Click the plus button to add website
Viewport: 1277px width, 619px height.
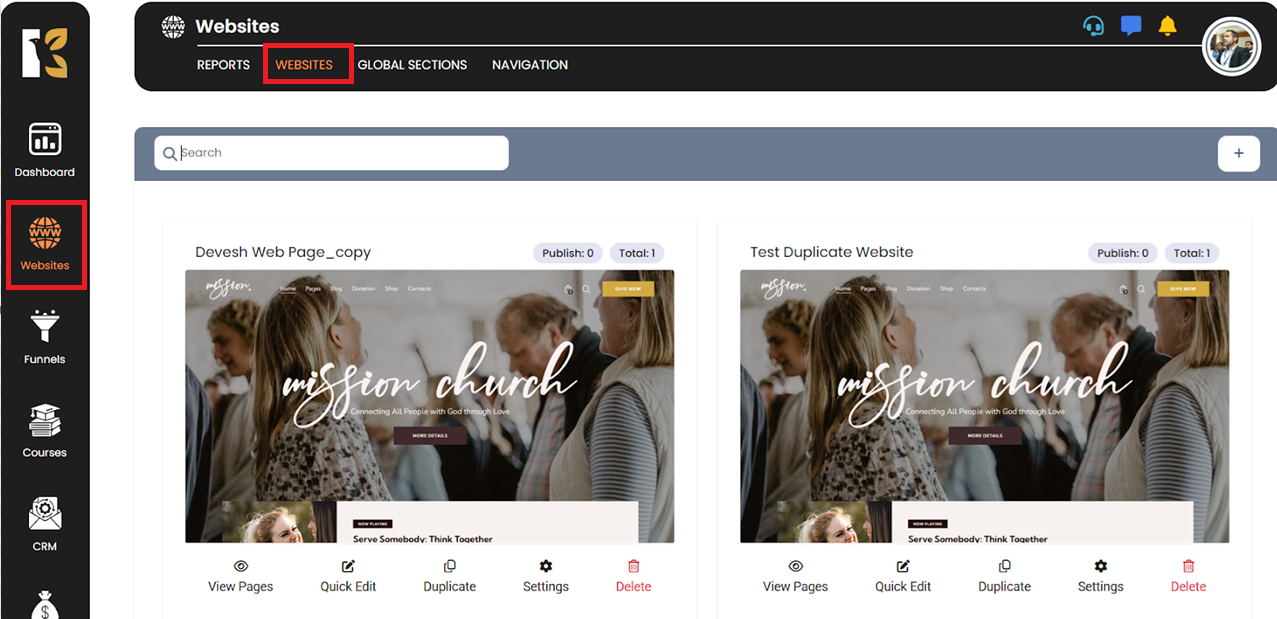tap(1238, 153)
